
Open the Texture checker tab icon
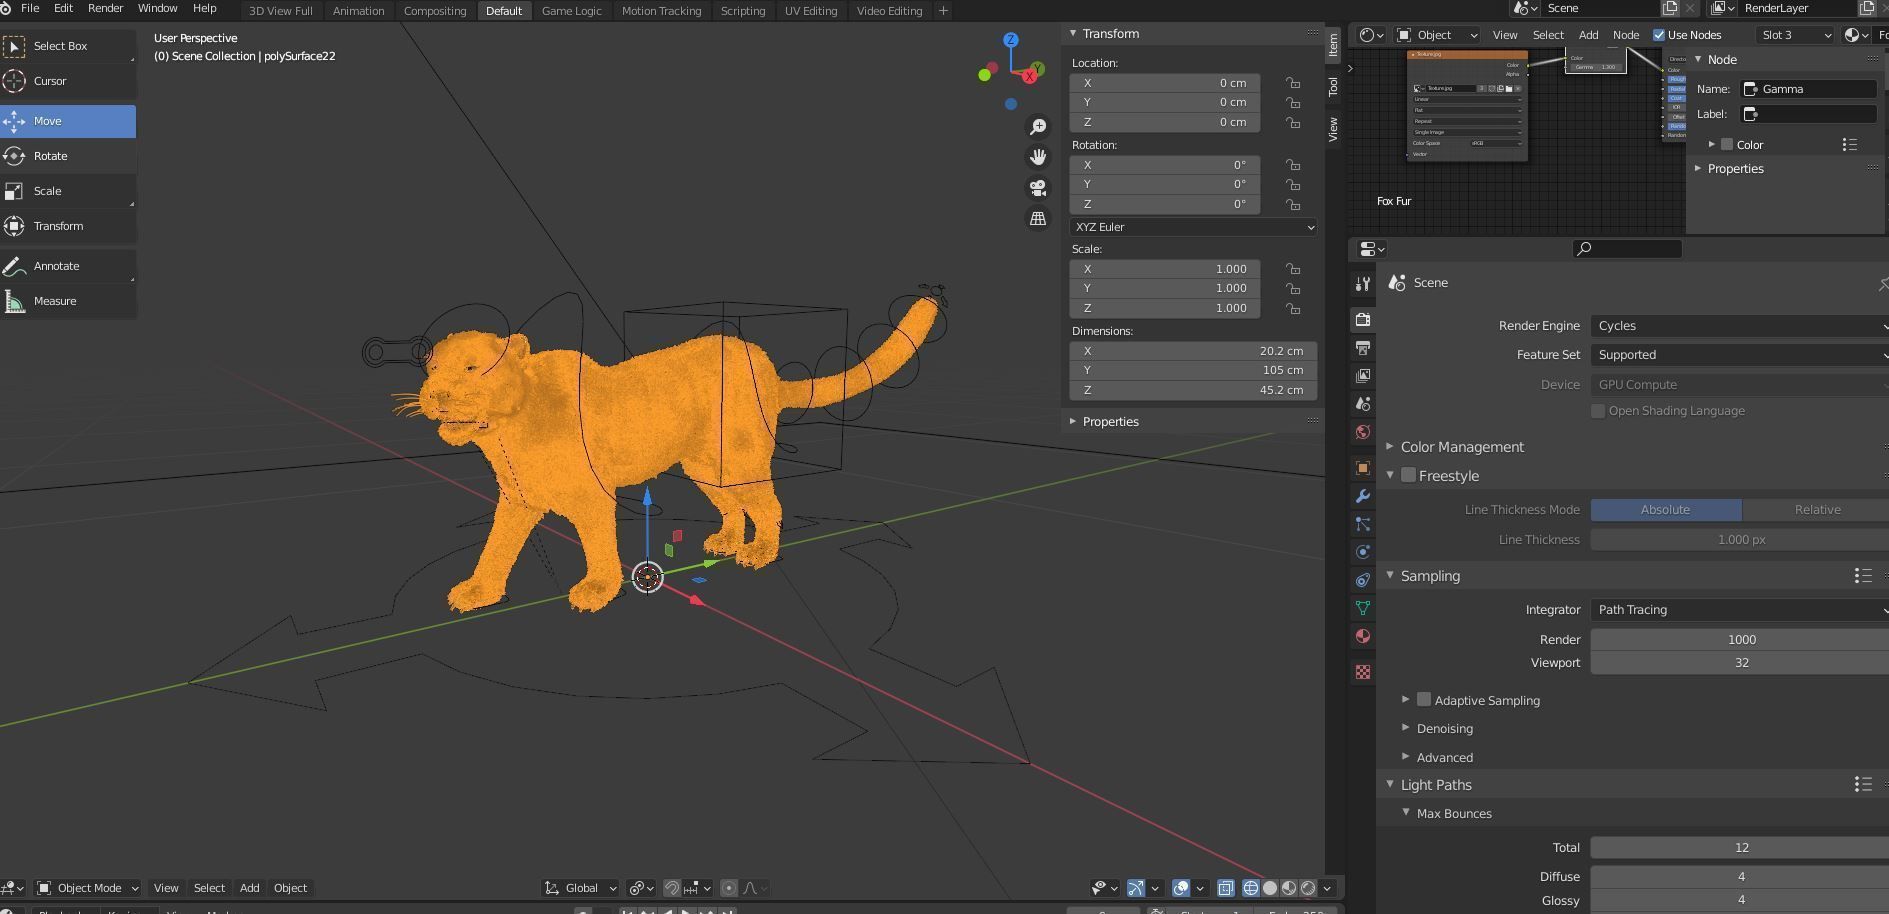(x=1362, y=672)
